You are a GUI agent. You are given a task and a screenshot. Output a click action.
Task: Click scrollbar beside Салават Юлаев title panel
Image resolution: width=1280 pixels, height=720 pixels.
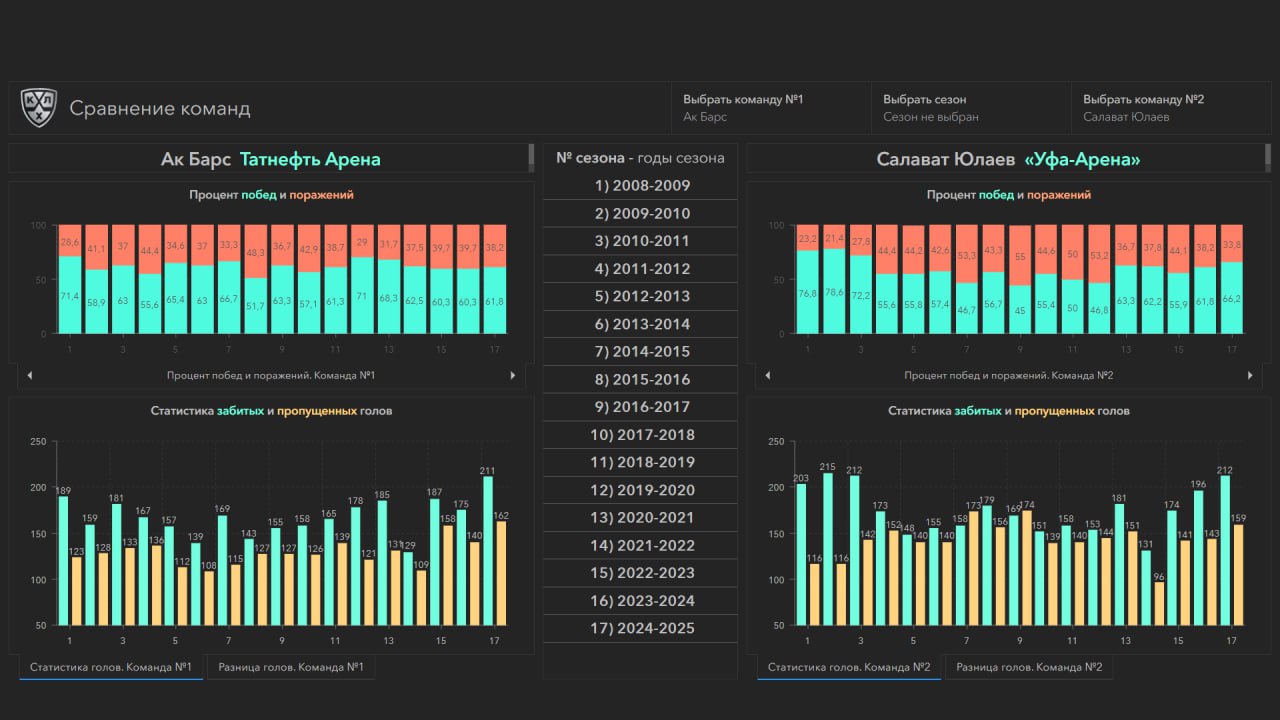tap(1268, 158)
